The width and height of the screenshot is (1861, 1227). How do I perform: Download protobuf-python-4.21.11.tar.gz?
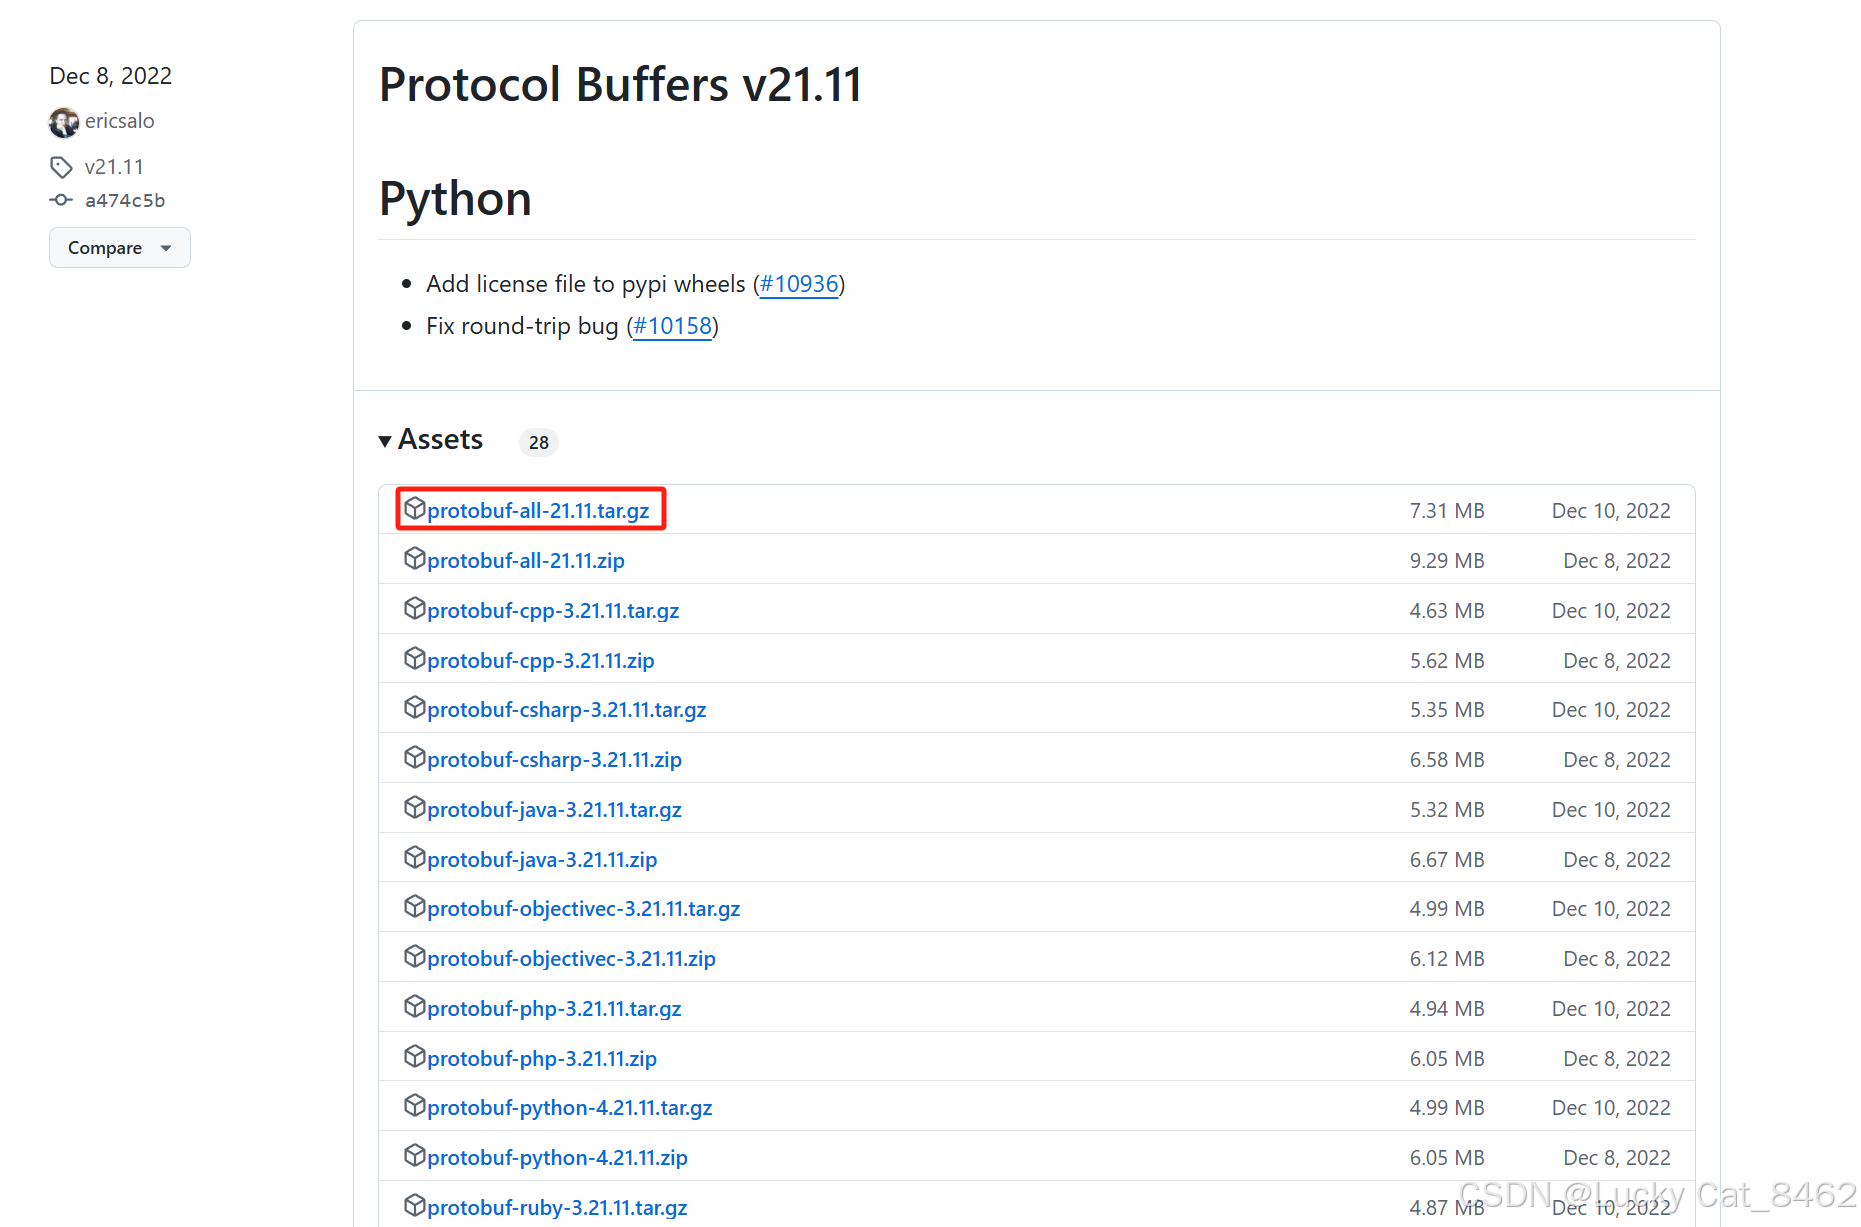coord(570,1108)
